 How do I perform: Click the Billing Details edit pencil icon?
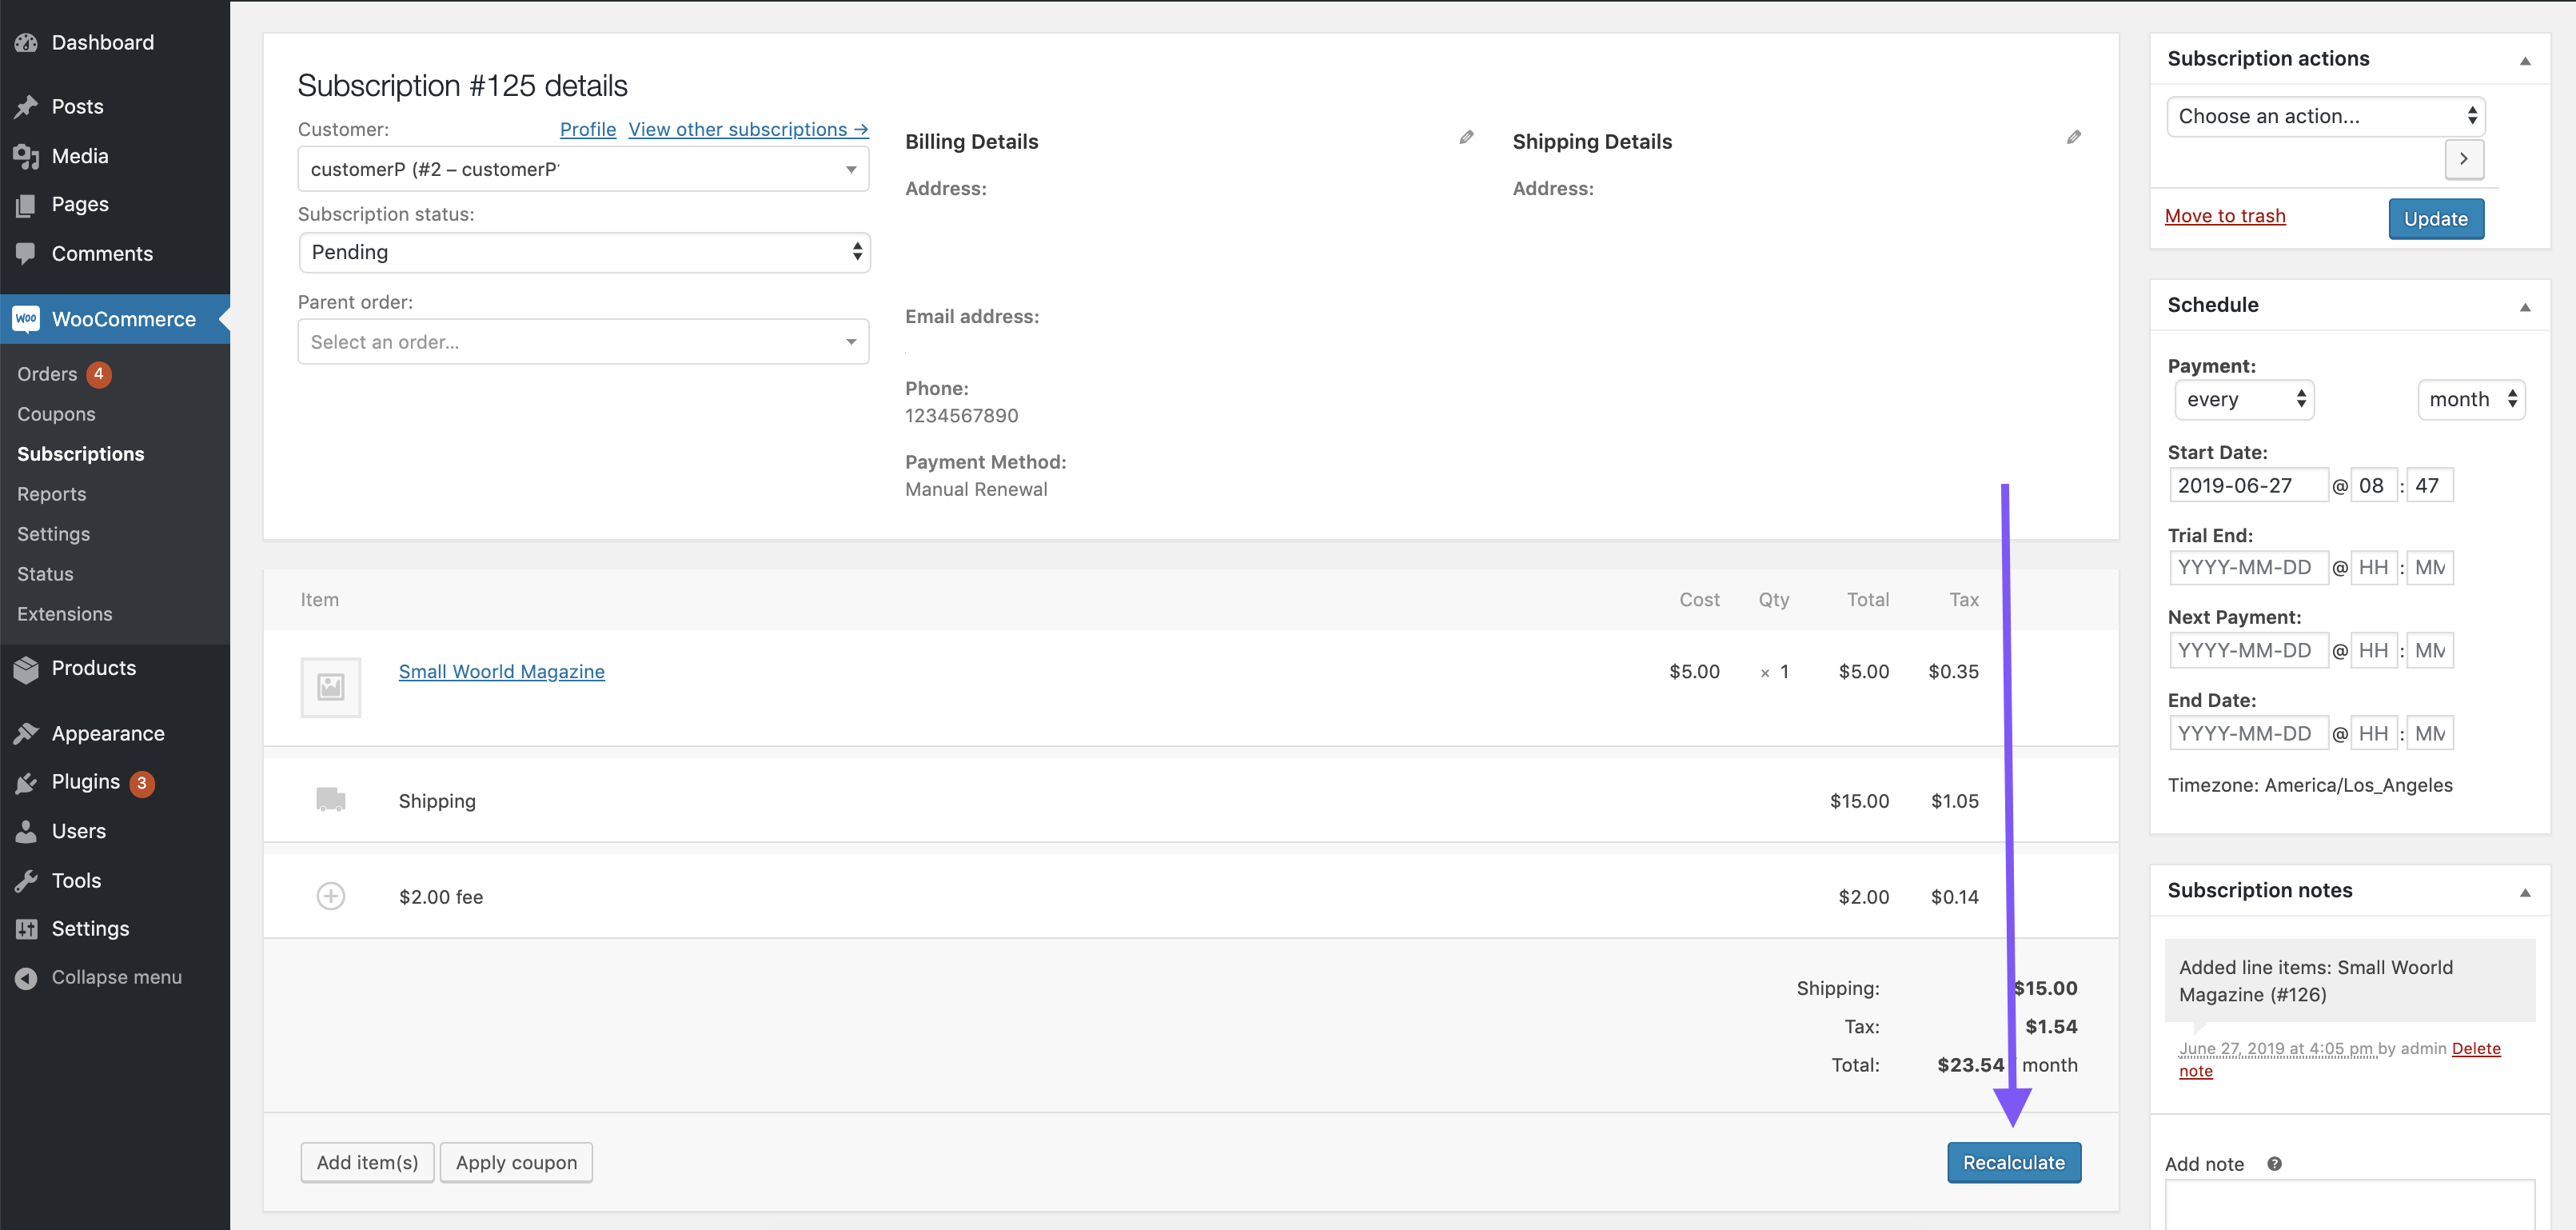(x=1466, y=137)
